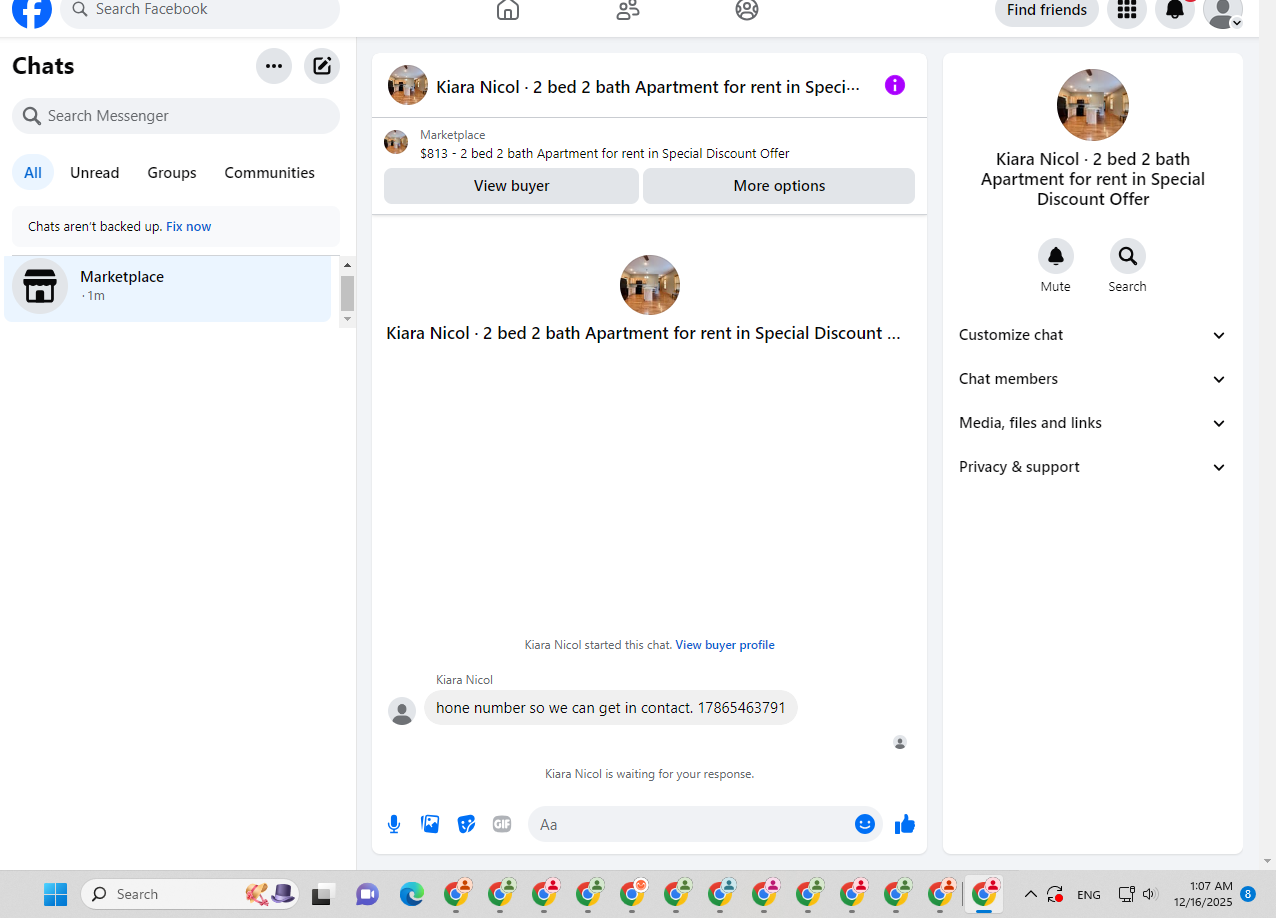Viewport: 1276px width, 918px height.
Task: Focus the Search Facebook field
Action: [x=200, y=10]
